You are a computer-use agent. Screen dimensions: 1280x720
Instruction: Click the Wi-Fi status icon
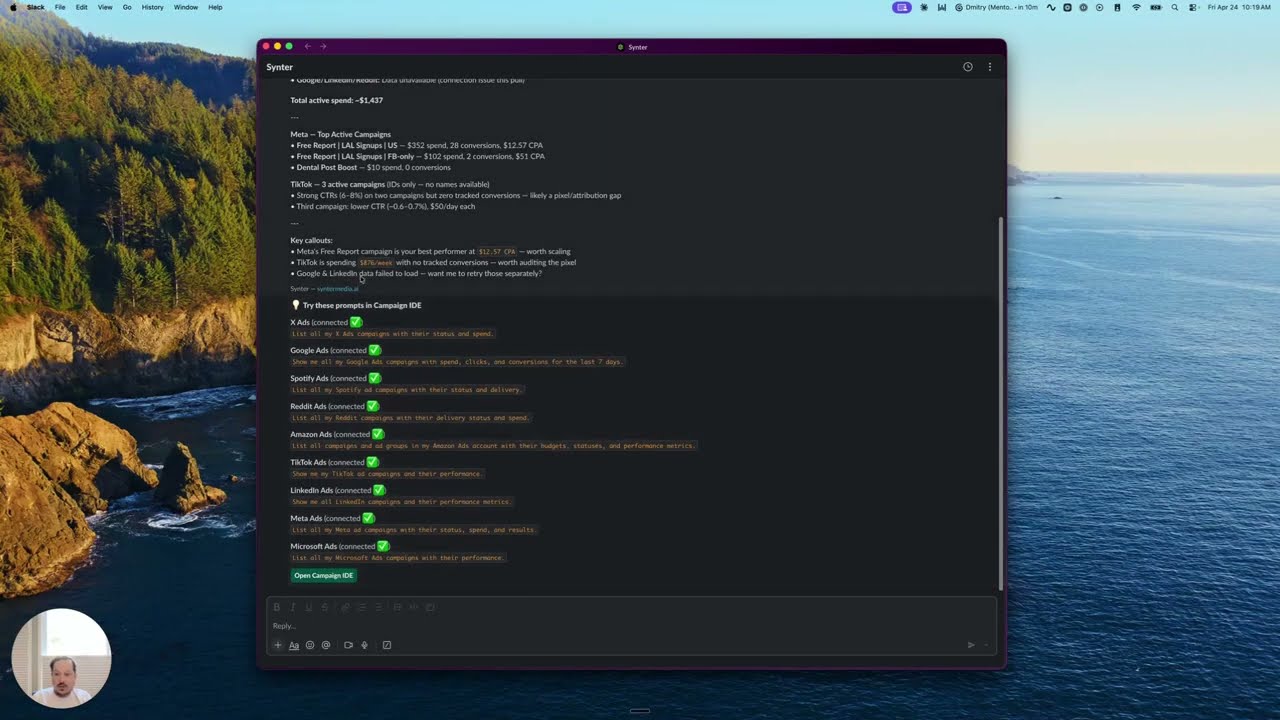tap(1136, 7)
